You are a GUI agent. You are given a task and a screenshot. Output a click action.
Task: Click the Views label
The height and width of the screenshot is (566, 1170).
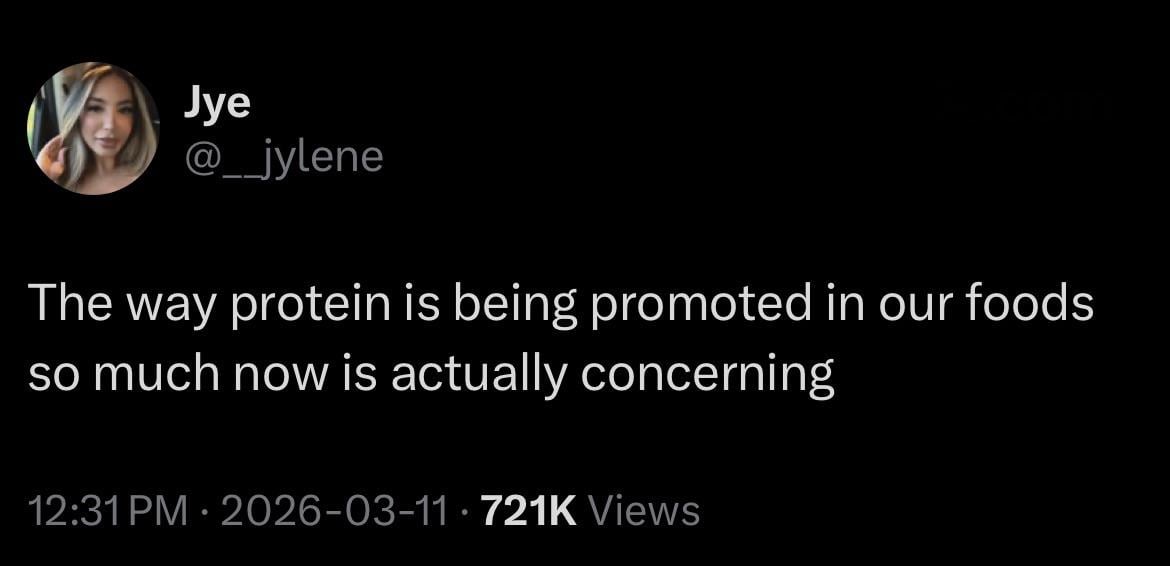coord(644,511)
